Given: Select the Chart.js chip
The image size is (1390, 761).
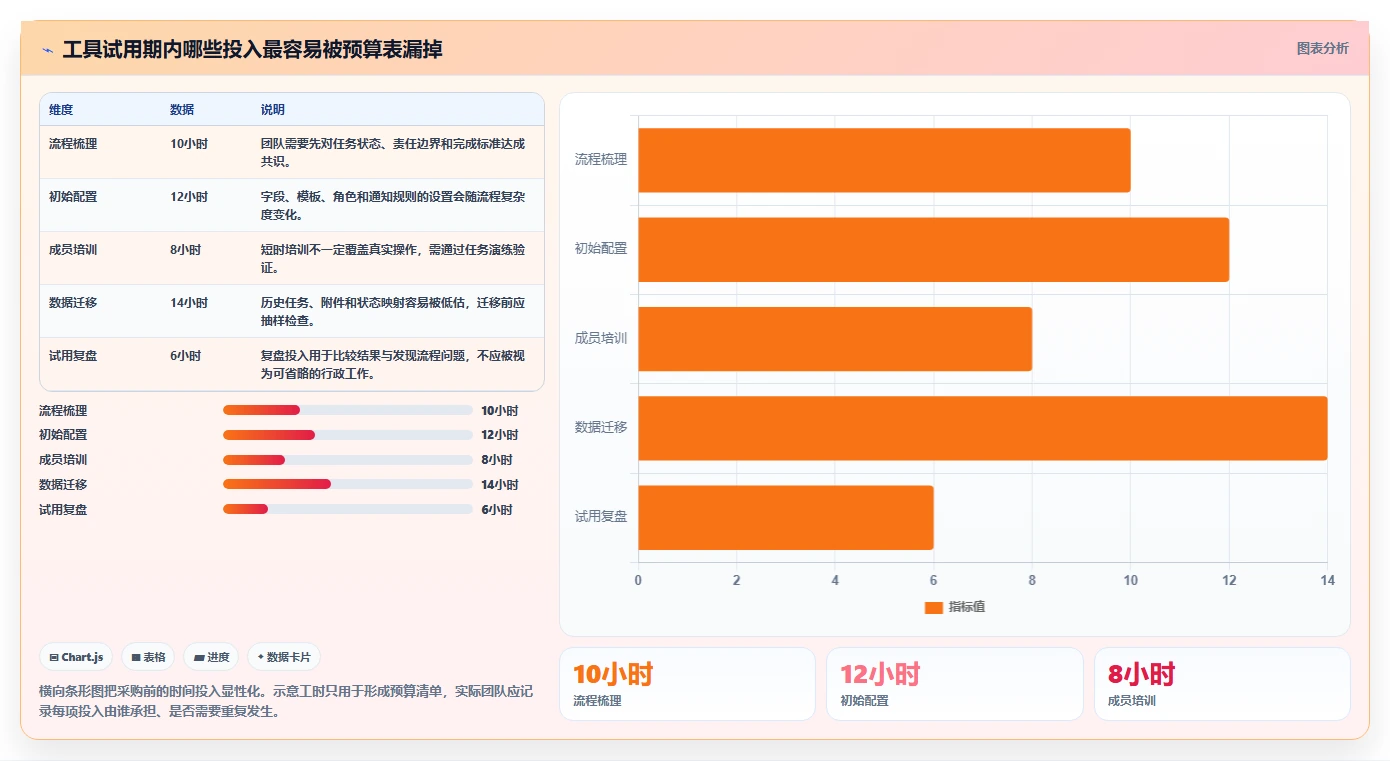Looking at the screenshot, I should pyautogui.click(x=76, y=657).
